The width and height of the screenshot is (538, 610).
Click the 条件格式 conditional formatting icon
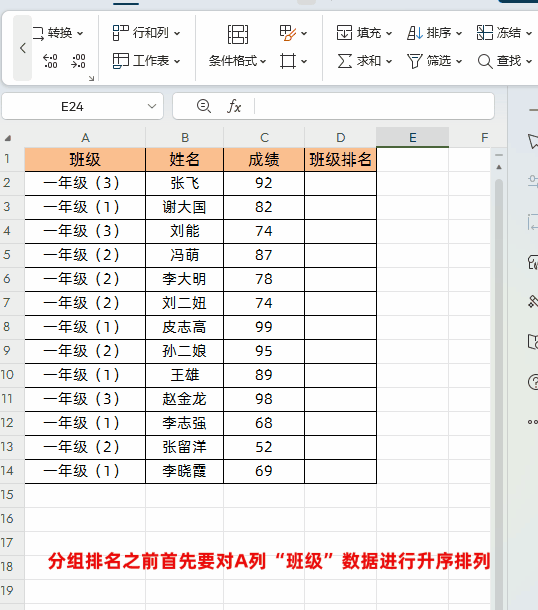pyautogui.click(x=238, y=35)
